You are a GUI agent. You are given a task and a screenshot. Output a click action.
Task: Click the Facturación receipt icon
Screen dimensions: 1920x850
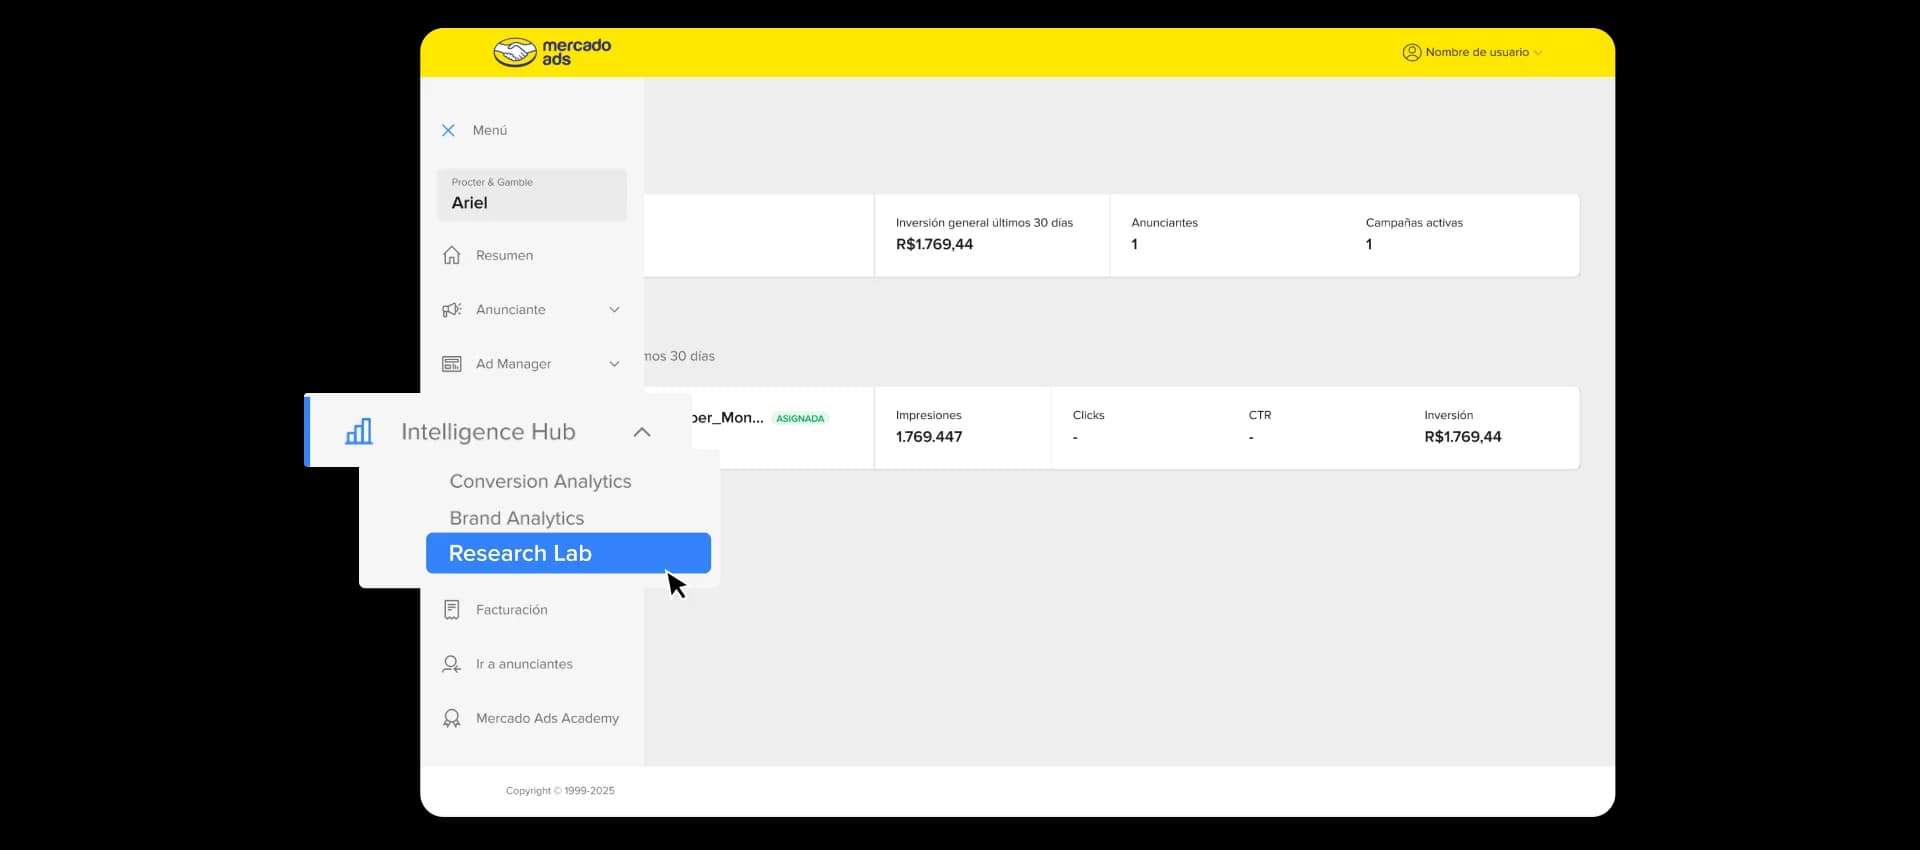[452, 610]
